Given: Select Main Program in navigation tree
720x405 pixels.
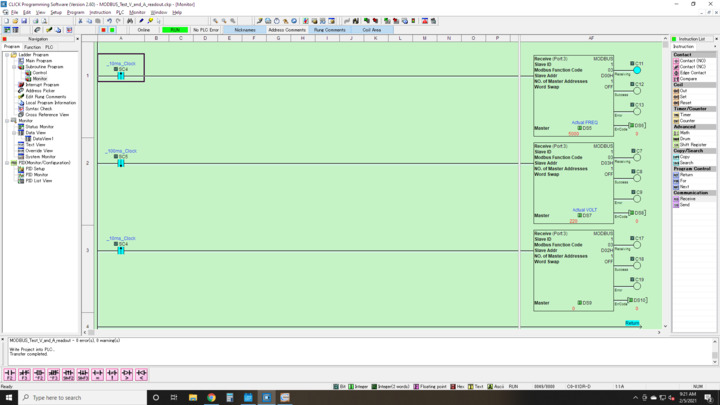Looking at the screenshot, I should (39, 61).
